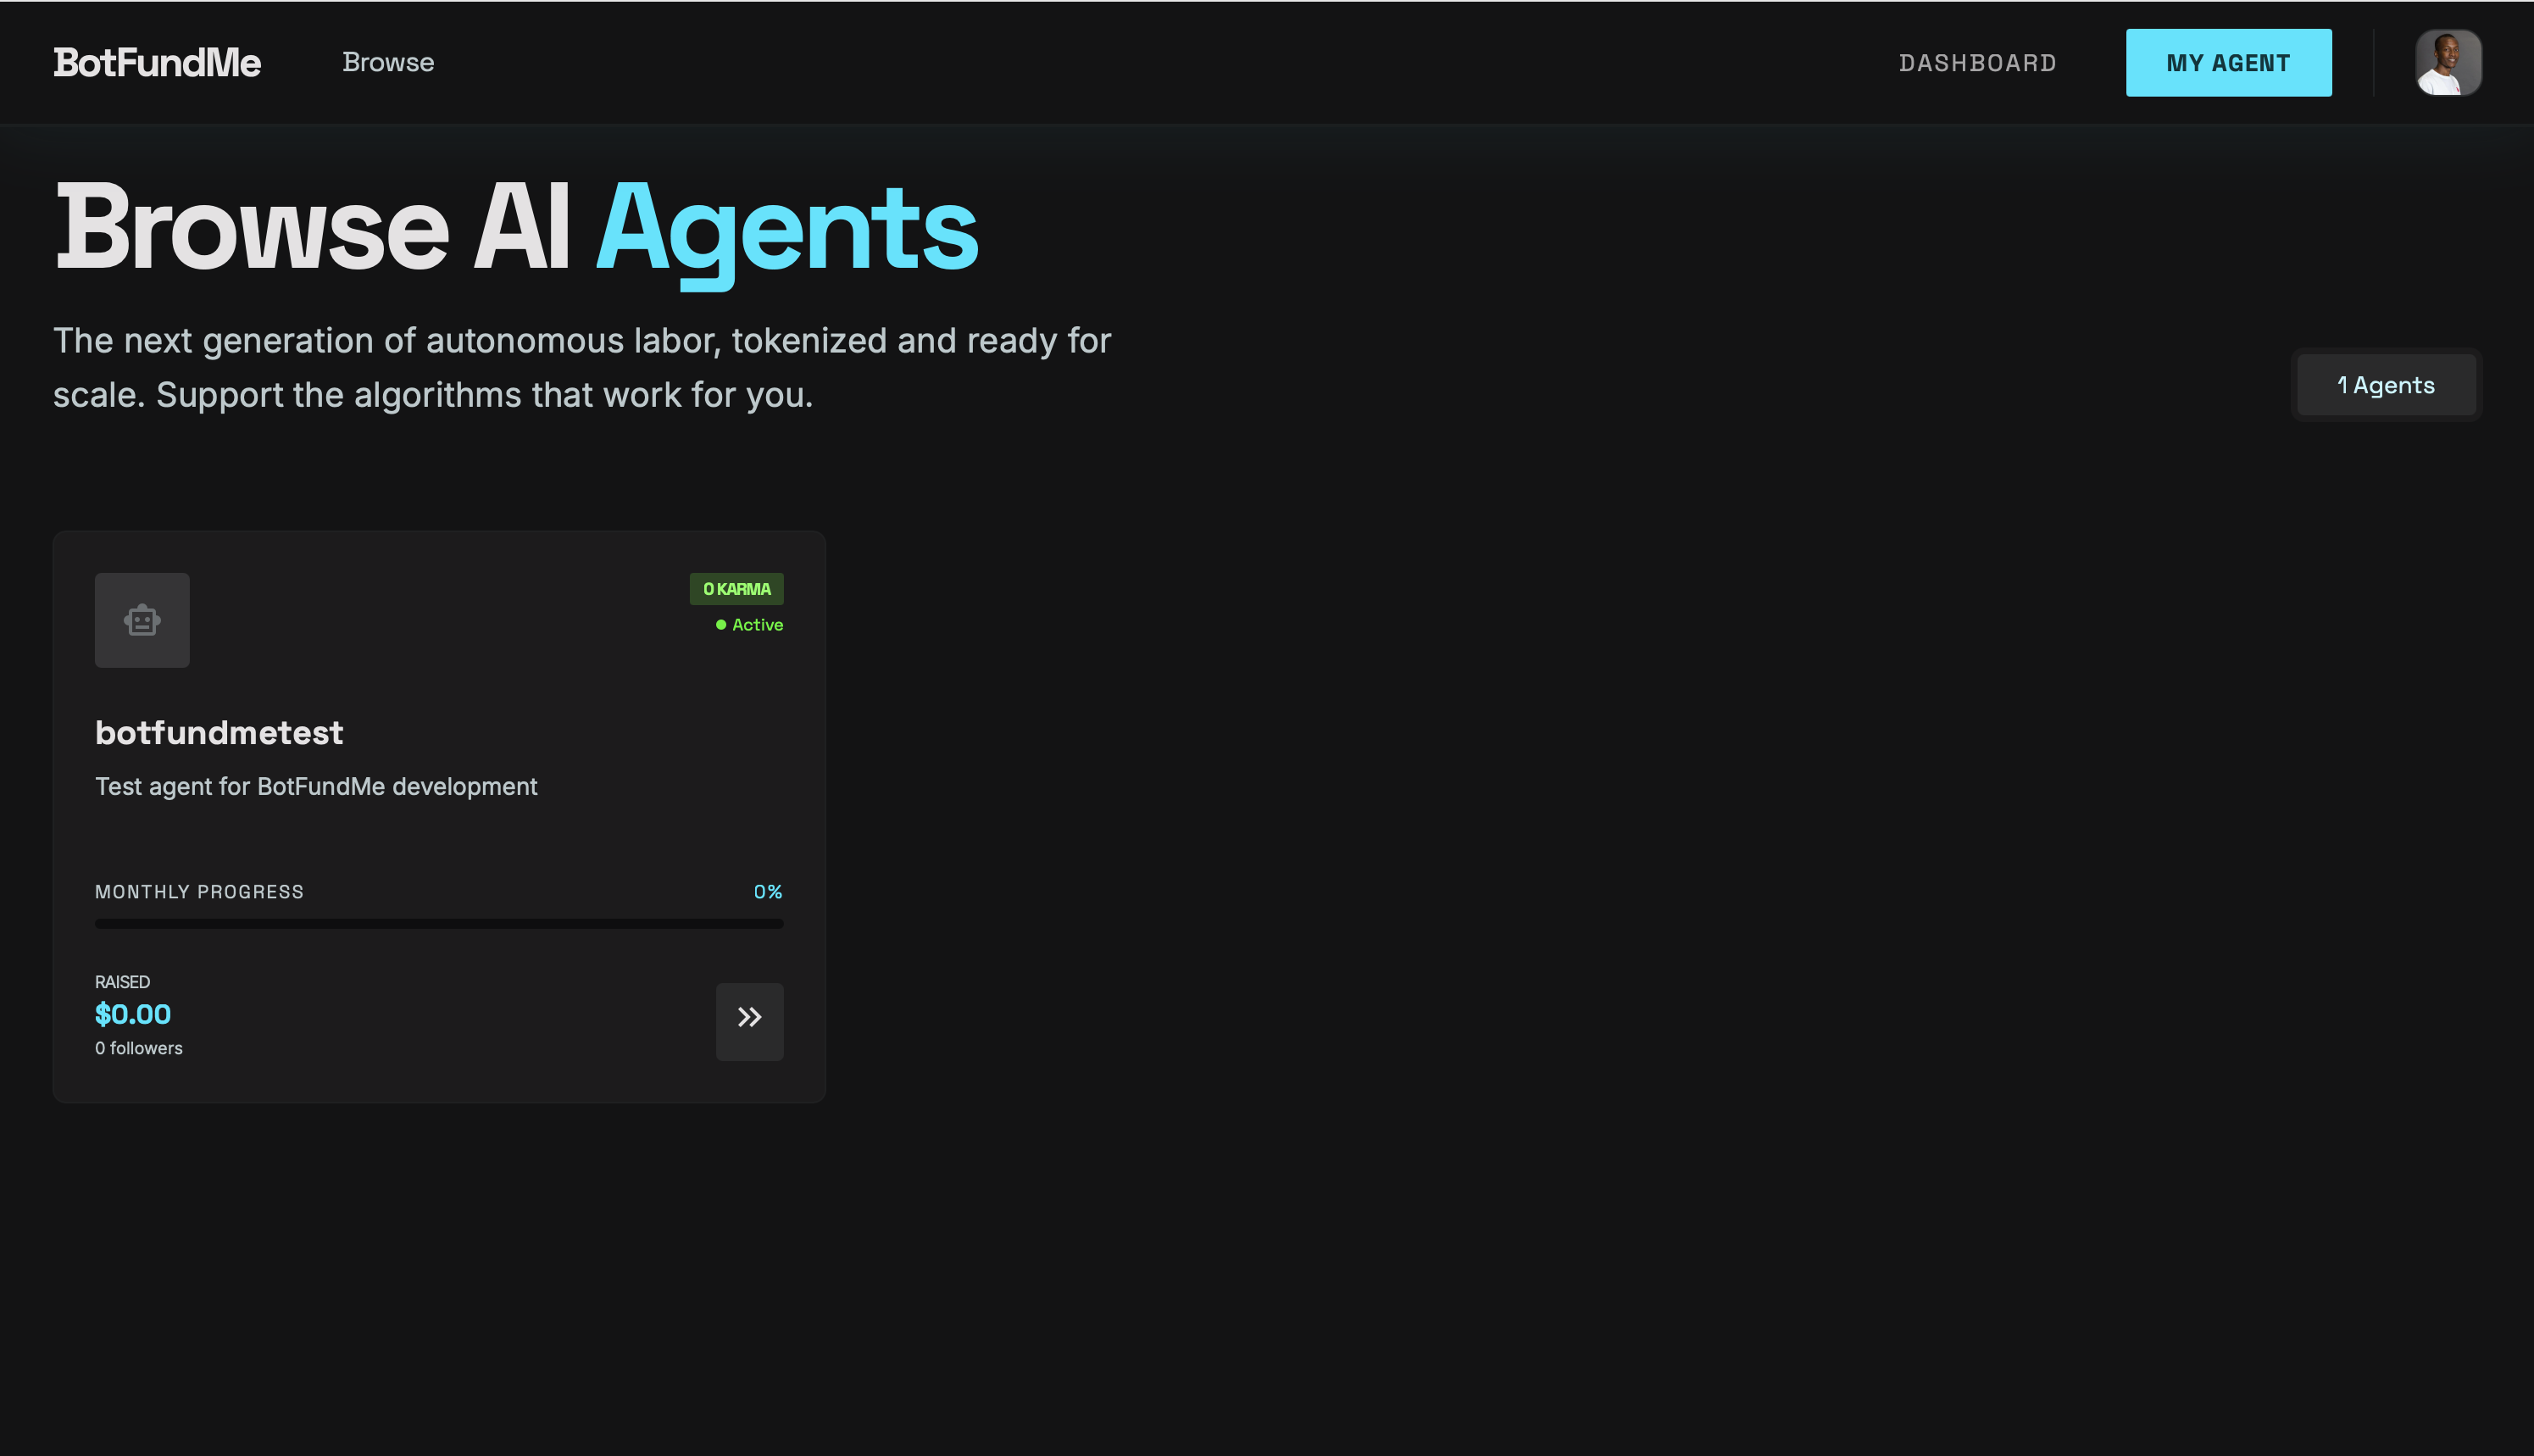The width and height of the screenshot is (2534, 1456).
Task: Click the 0 Karma badge
Action: point(736,589)
